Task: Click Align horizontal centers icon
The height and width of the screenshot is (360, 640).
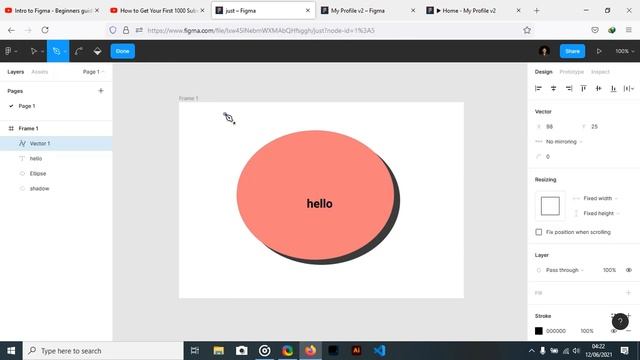Action: pyautogui.click(x=553, y=88)
